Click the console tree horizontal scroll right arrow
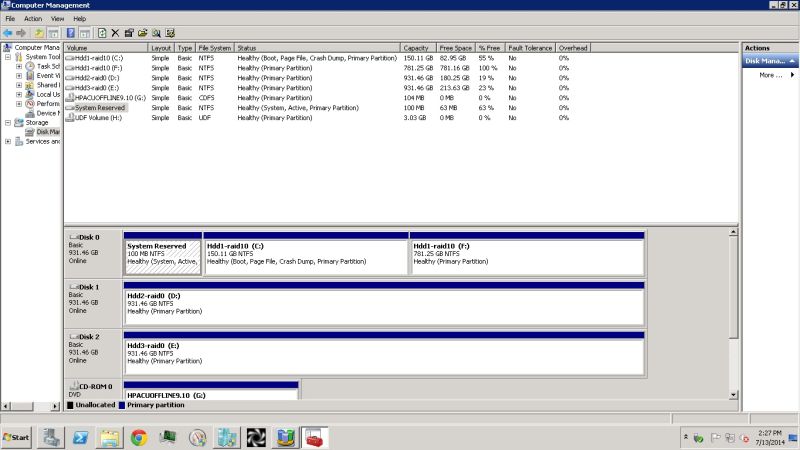The image size is (800, 450). pos(55,406)
